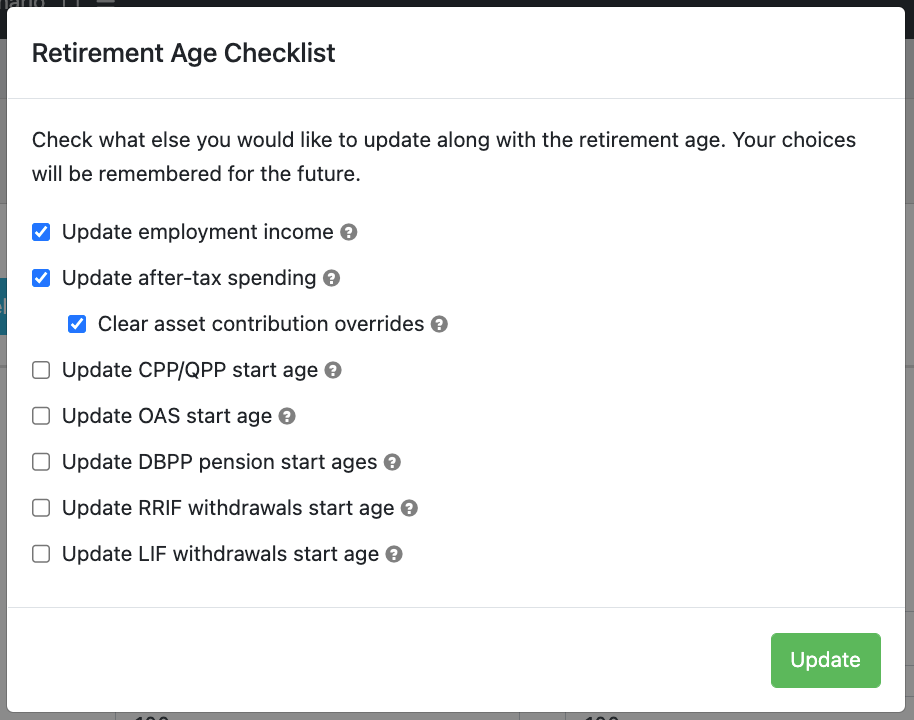The width and height of the screenshot is (914, 720).
Task: Disable the Update after-tax spending checkbox
Action: point(41,278)
